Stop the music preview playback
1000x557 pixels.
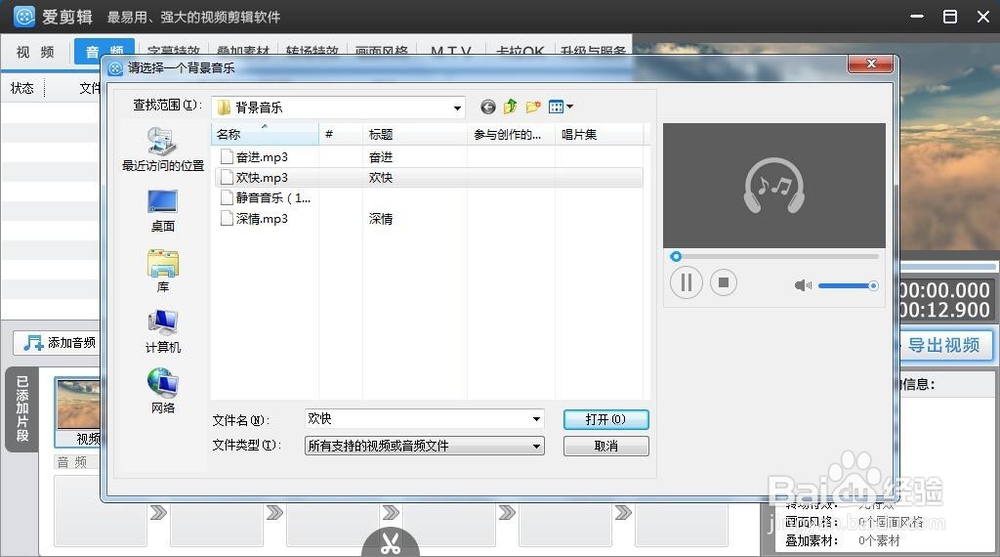723,282
